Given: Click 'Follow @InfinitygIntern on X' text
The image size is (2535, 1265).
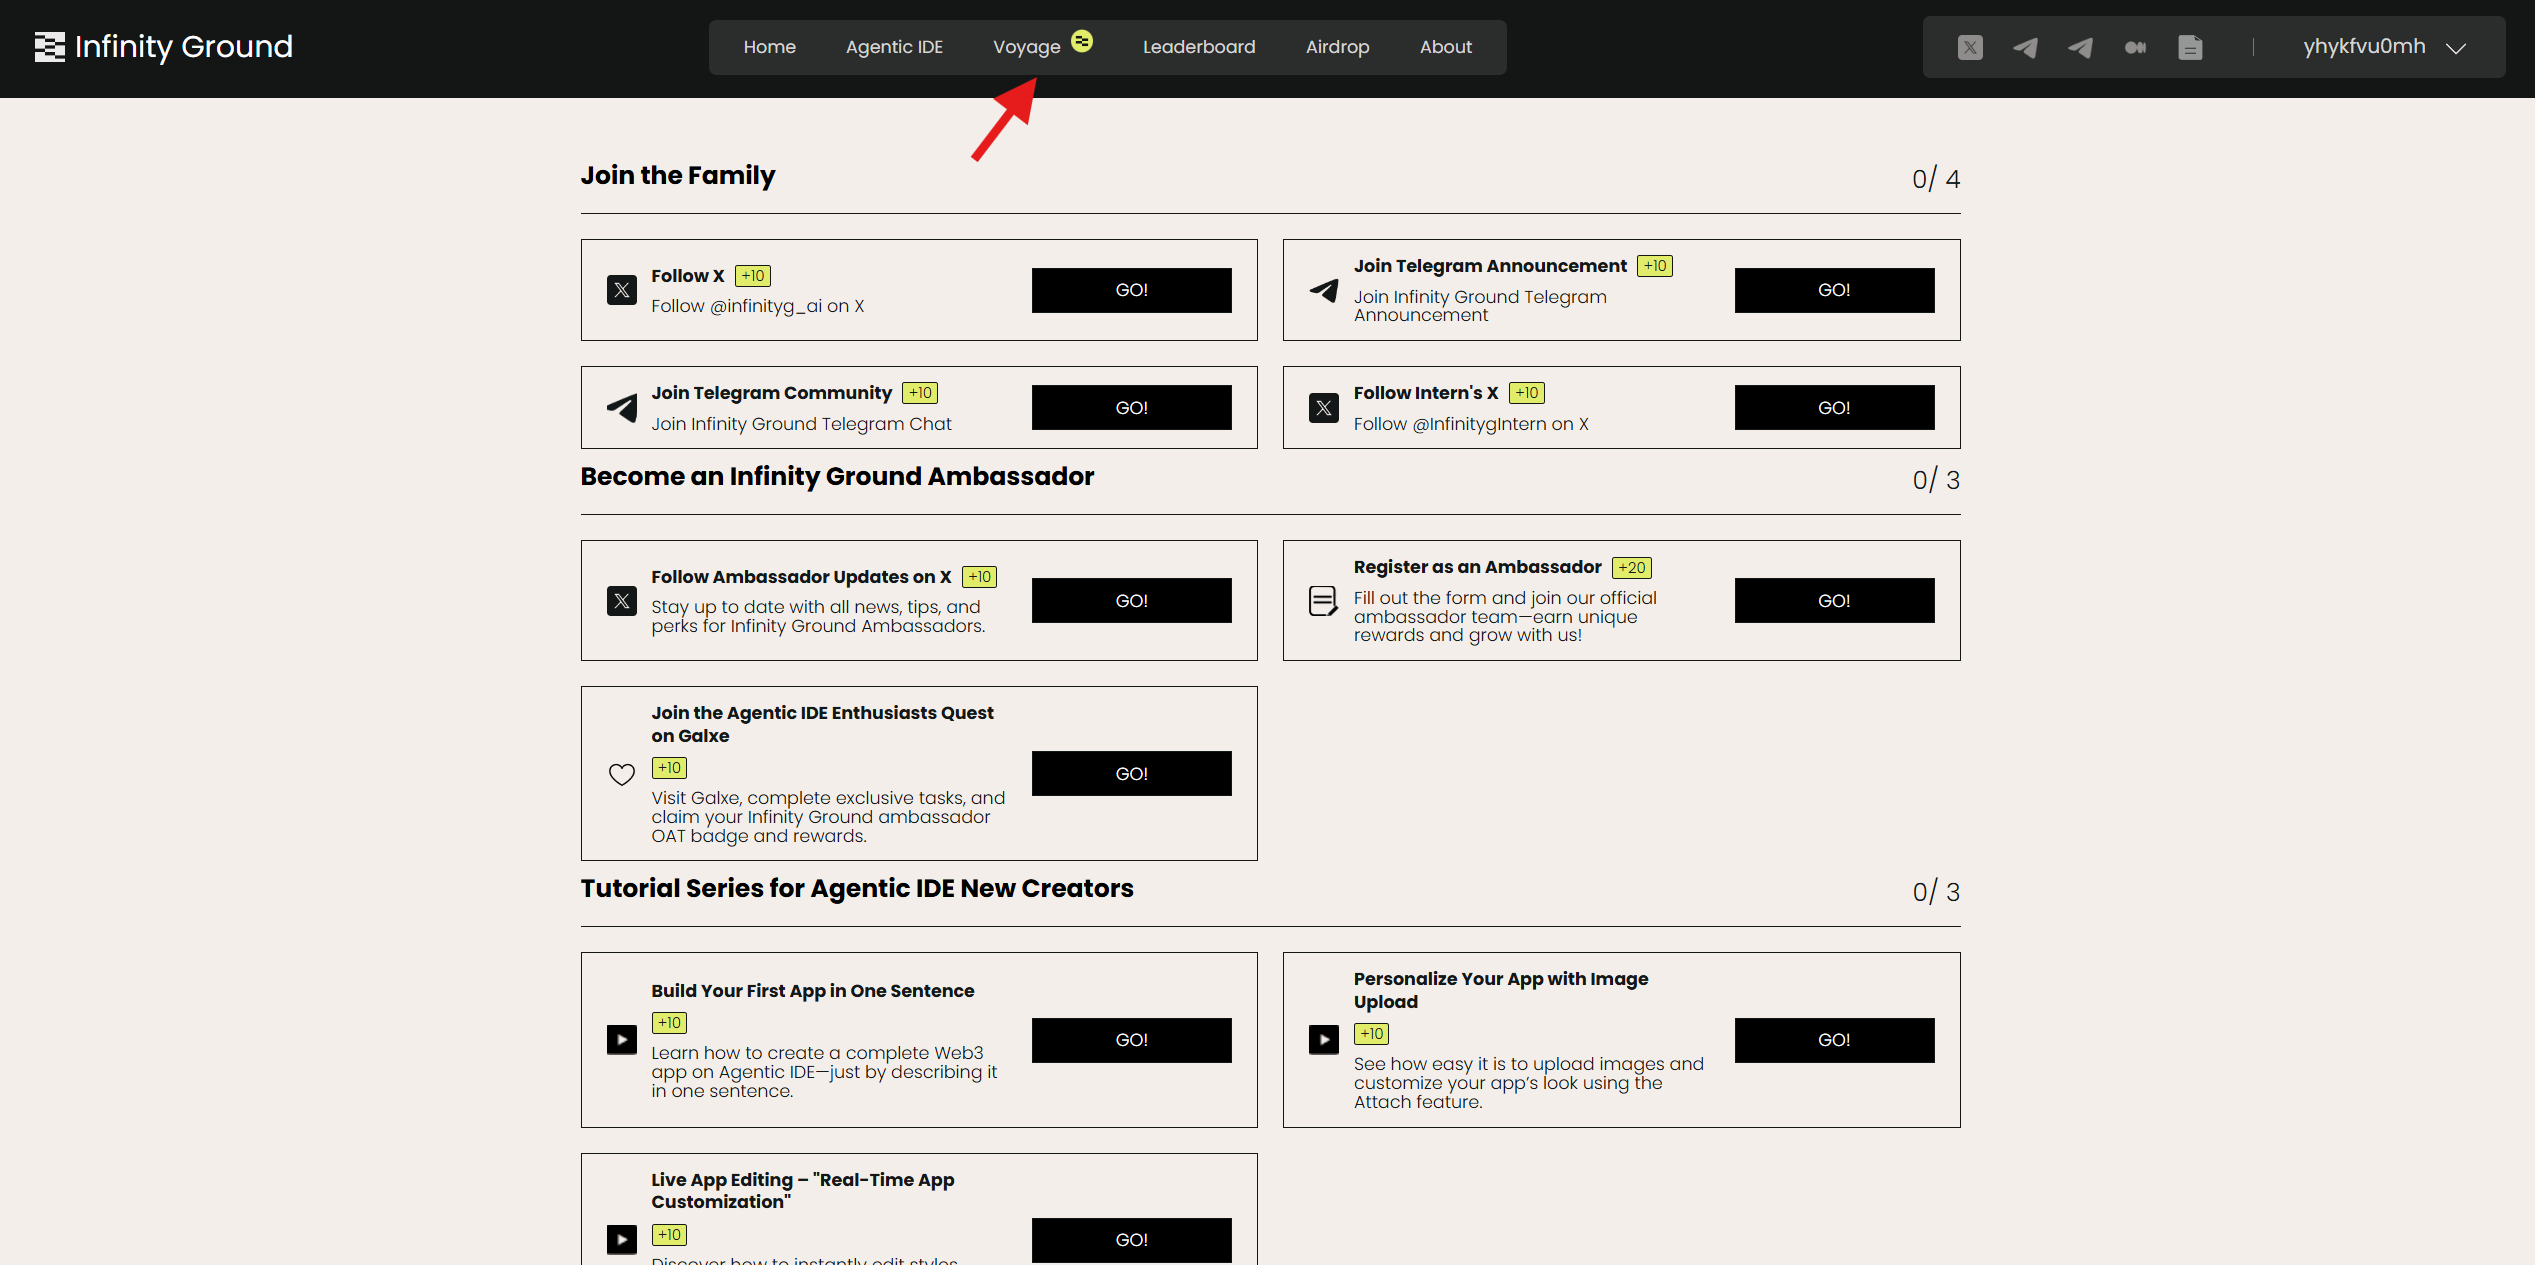Looking at the screenshot, I should [x=1471, y=424].
